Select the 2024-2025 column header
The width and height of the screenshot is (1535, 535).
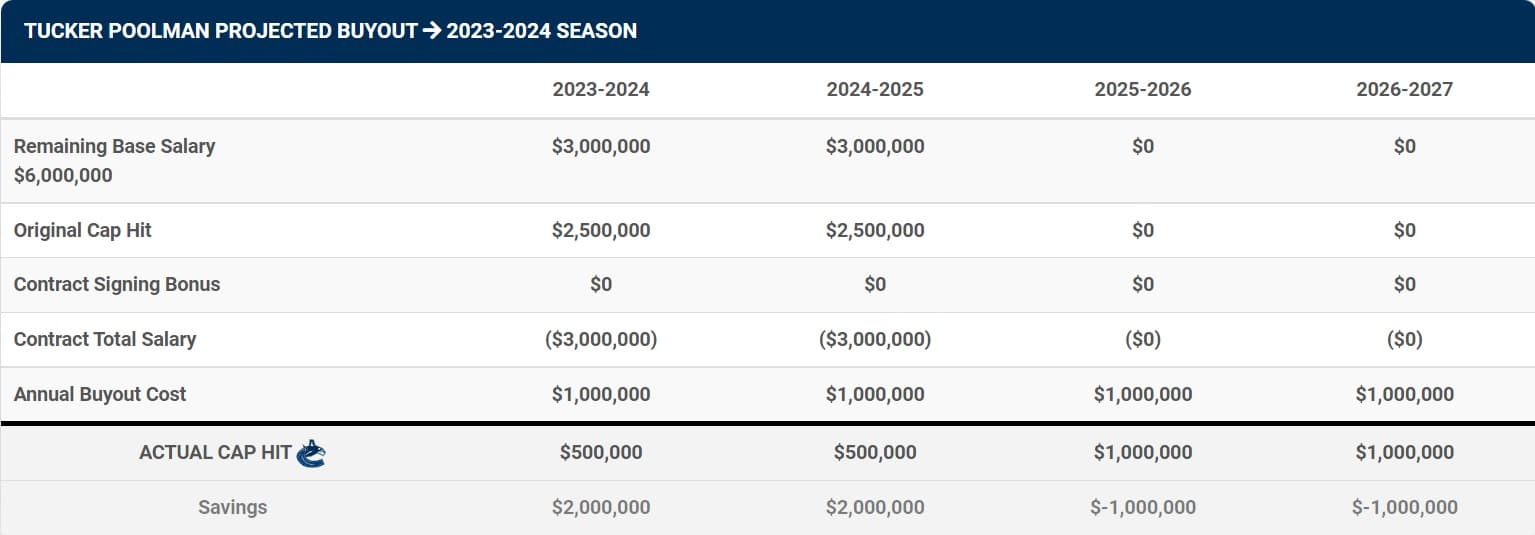[875, 89]
